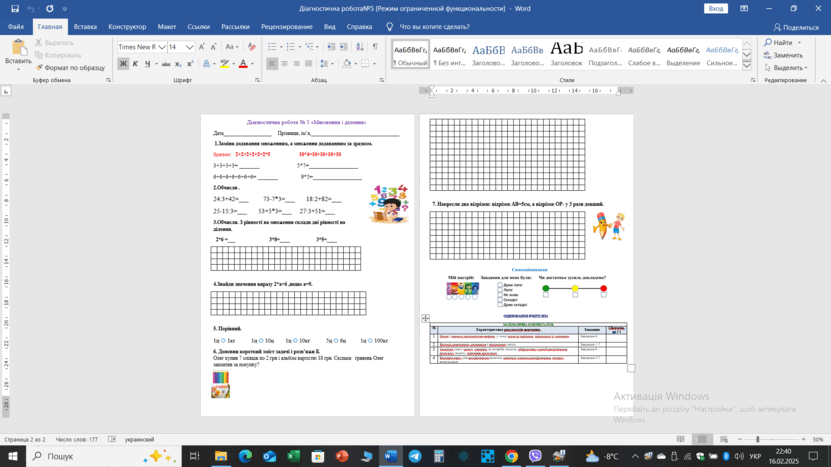The image size is (831, 467).
Task: Click the Undo arrow in quick access toolbar
Action: pos(31,8)
